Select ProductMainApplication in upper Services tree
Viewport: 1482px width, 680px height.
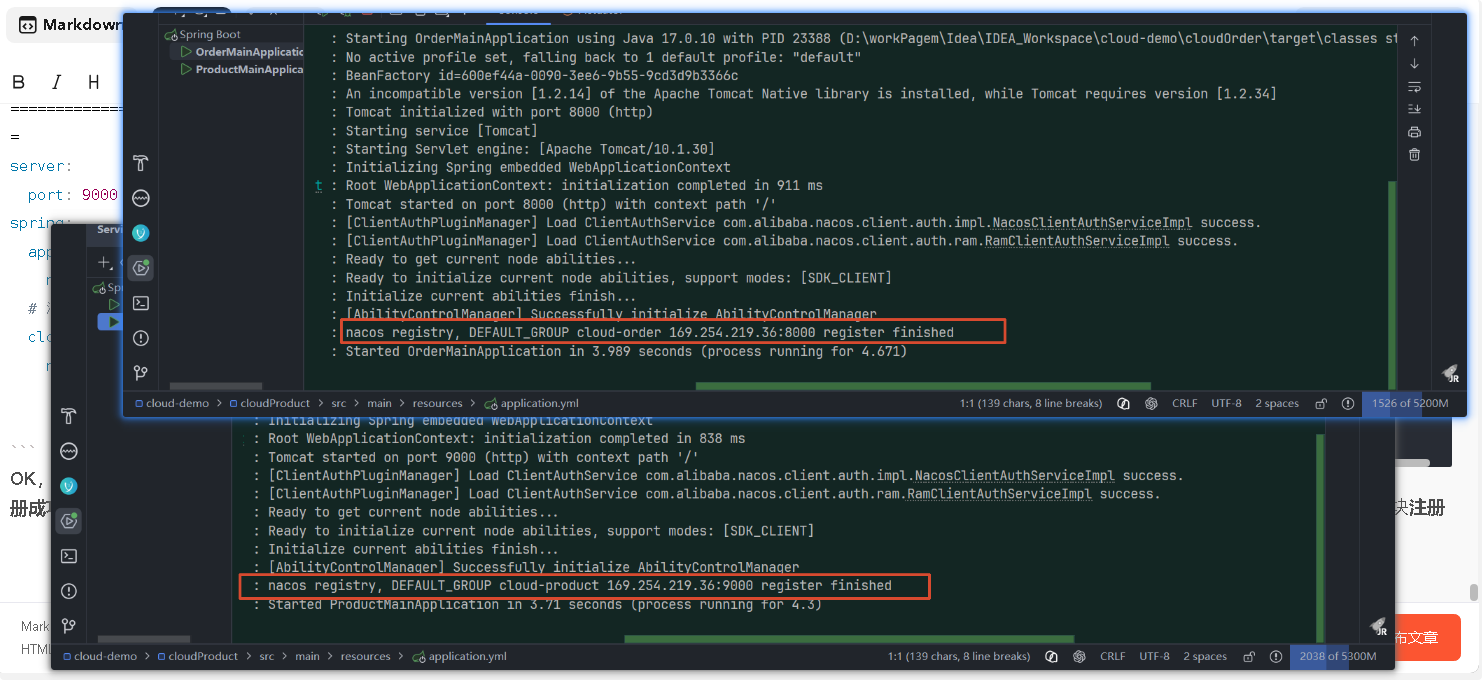click(x=248, y=70)
